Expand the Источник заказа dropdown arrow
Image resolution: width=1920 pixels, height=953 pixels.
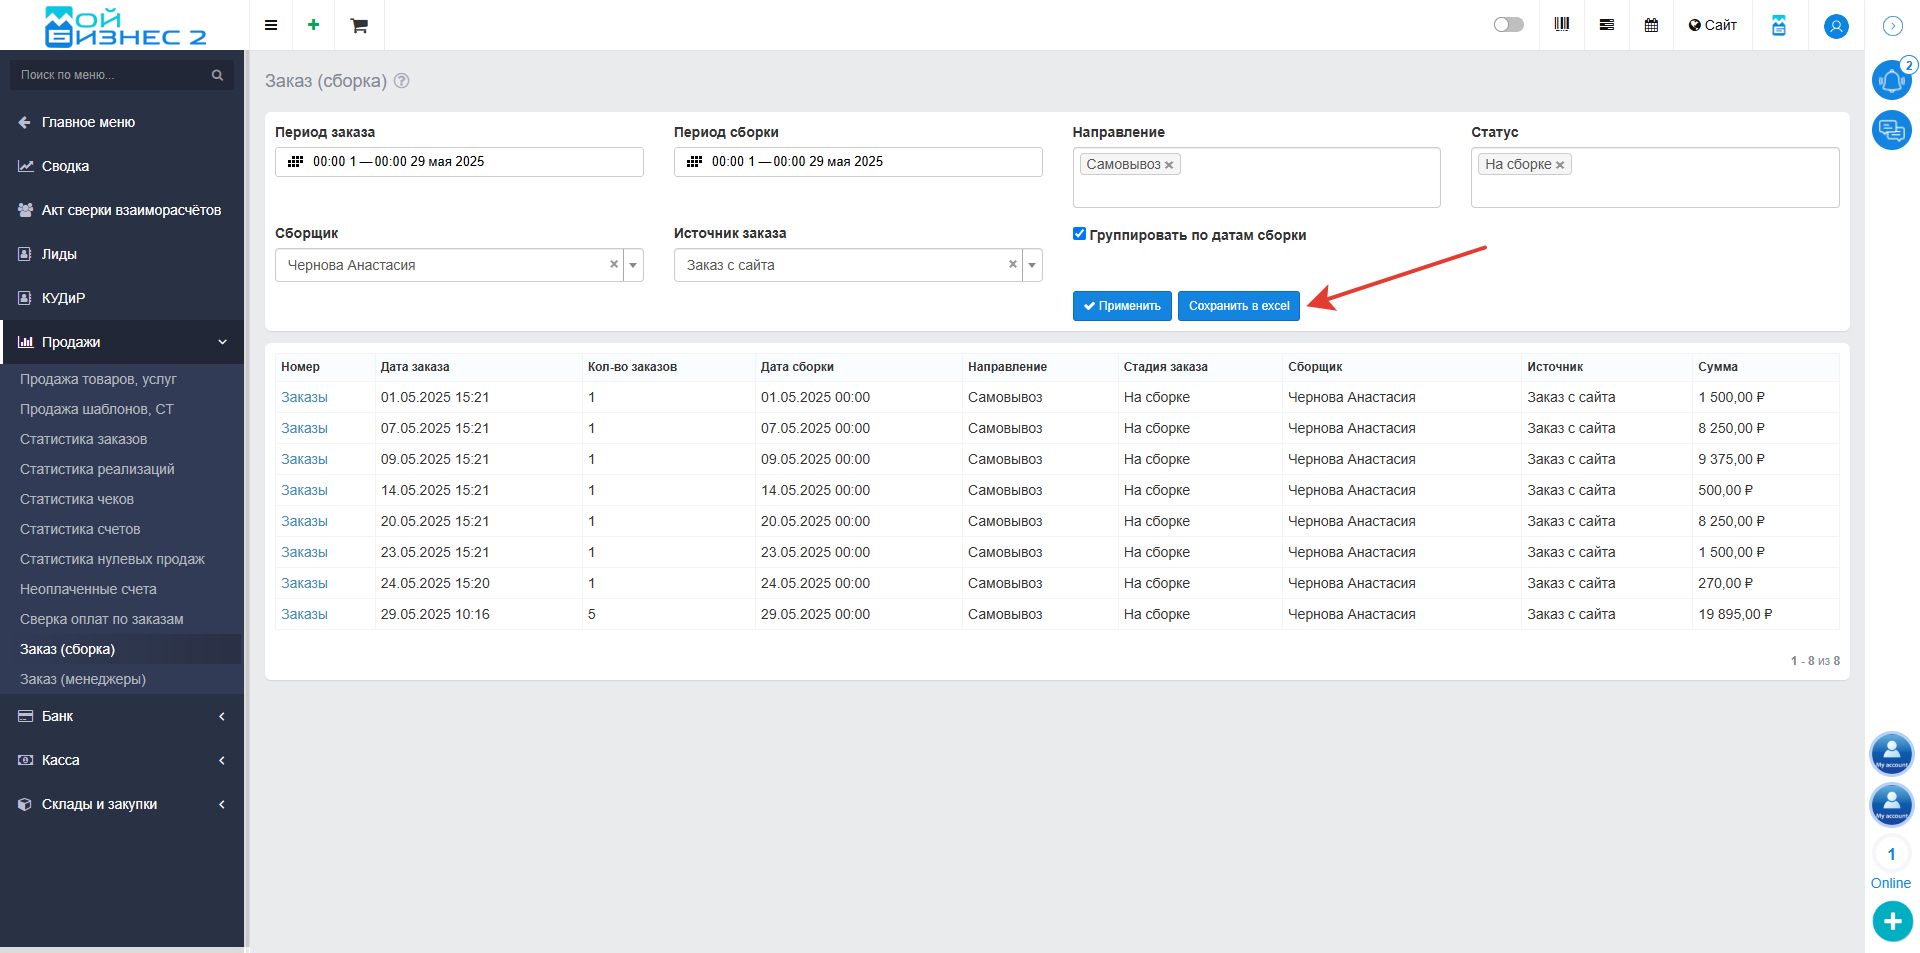[x=1032, y=265]
